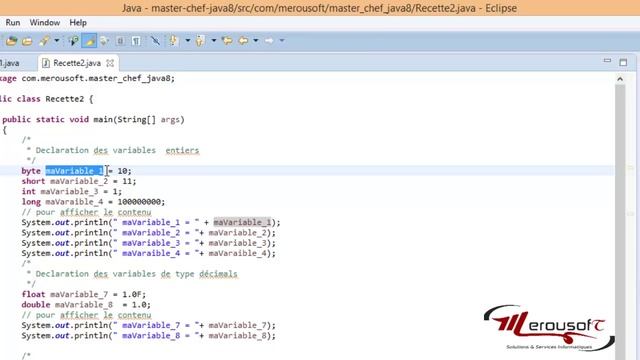Click the Next Annotation icon
Viewport: 640px width, 360px height.
[x=174, y=40]
